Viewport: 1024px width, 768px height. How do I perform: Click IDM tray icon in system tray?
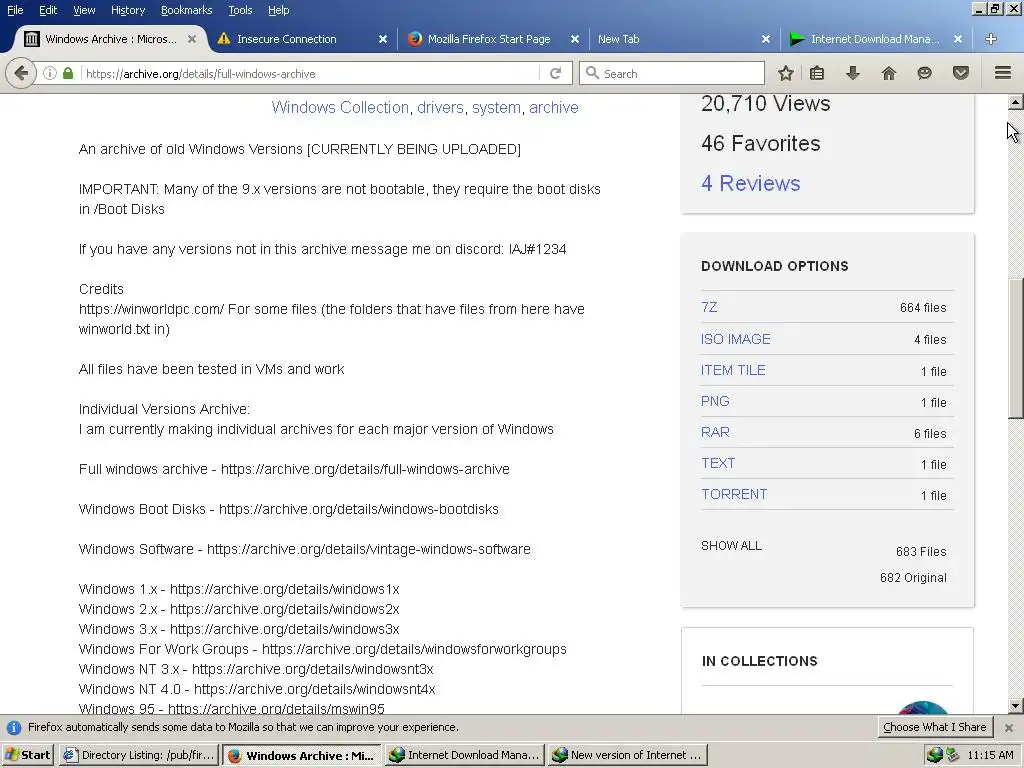[x=935, y=755]
